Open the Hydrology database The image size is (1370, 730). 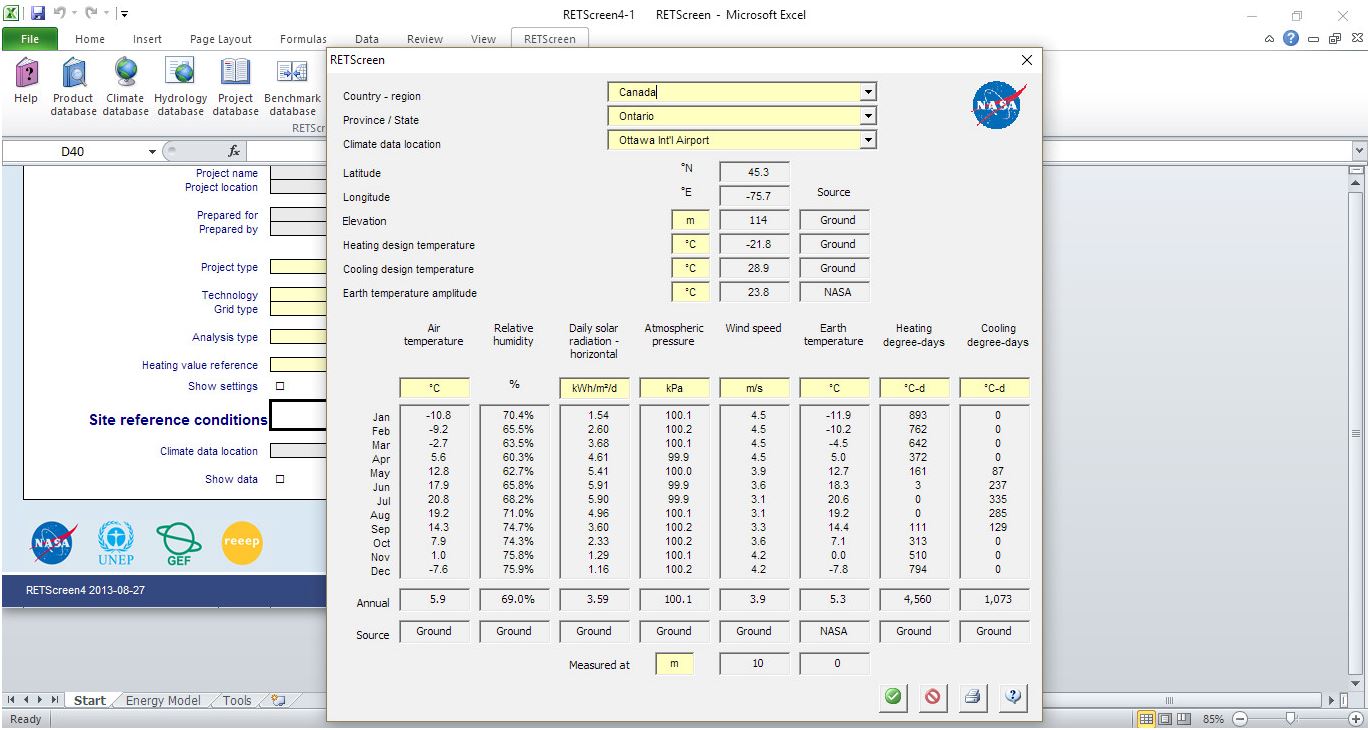click(x=181, y=87)
